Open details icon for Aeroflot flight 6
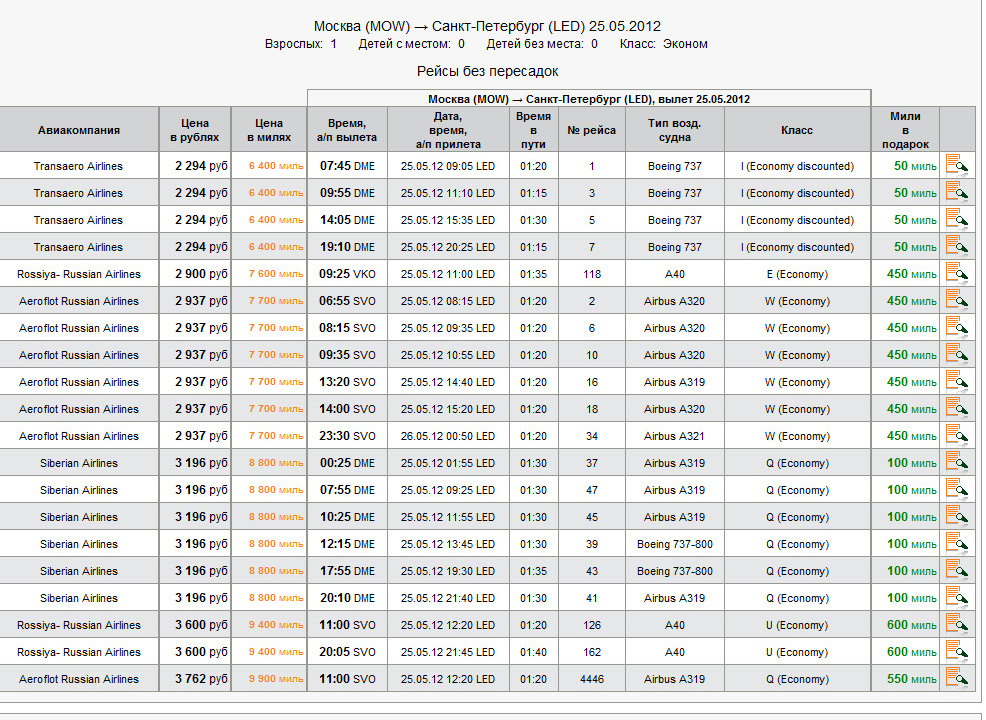986x720 pixels. 956,327
